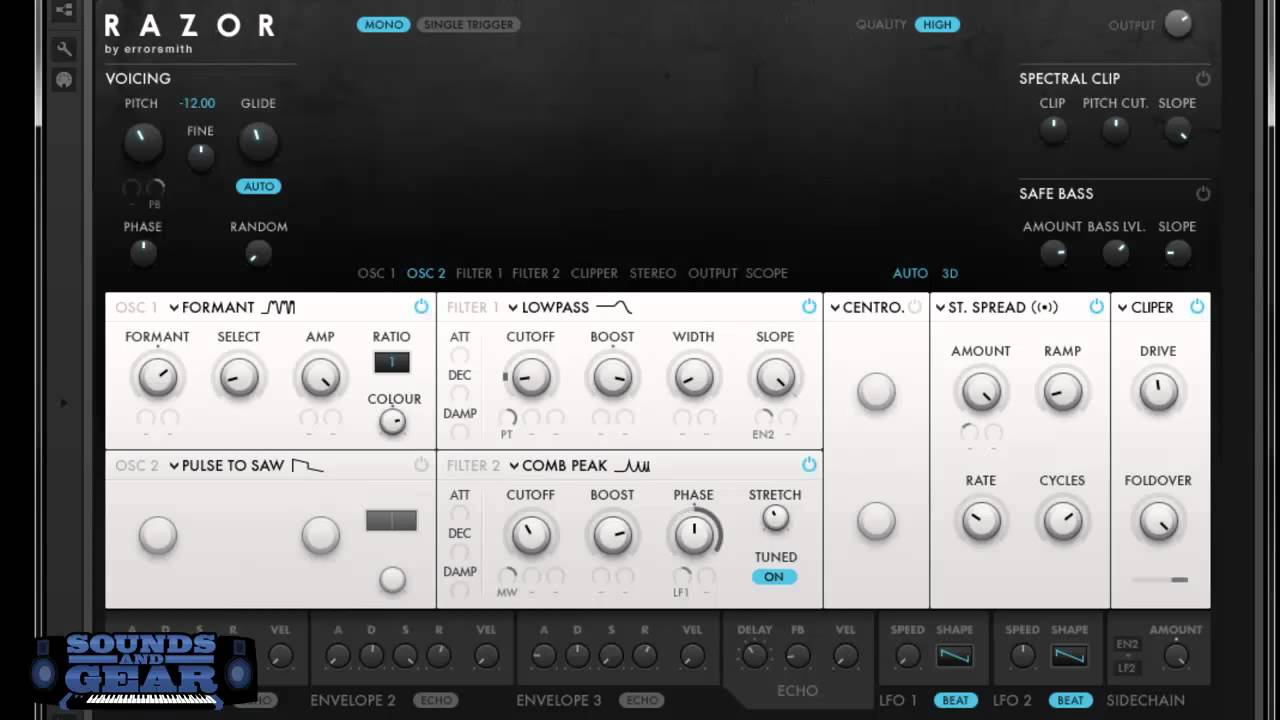Click the St. Spread Rate knob

tap(981, 520)
